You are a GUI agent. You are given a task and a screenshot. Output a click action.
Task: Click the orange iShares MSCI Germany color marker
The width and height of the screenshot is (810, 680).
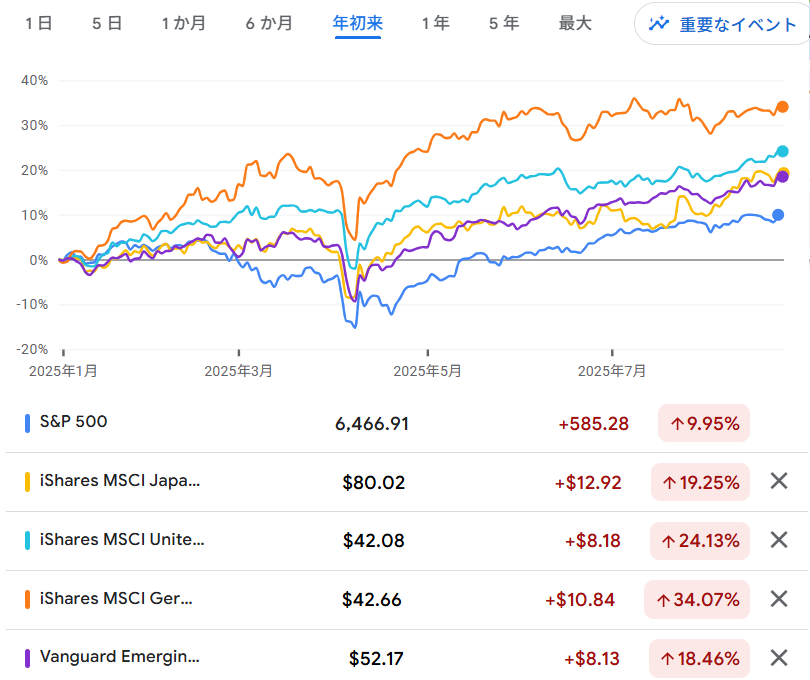[28, 600]
